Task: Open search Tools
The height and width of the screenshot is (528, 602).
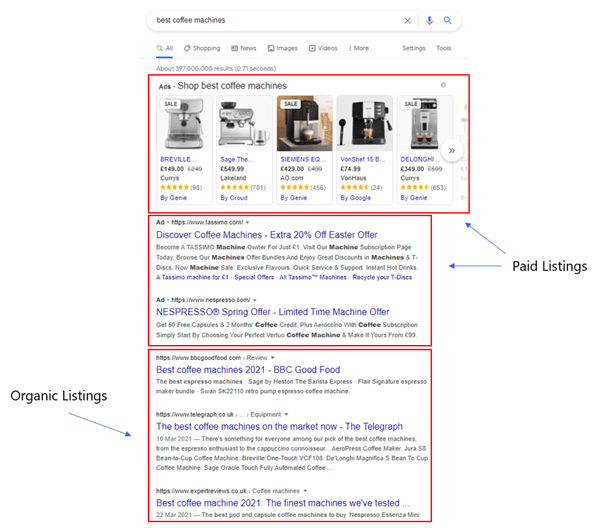Action: click(x=443, y=48)
